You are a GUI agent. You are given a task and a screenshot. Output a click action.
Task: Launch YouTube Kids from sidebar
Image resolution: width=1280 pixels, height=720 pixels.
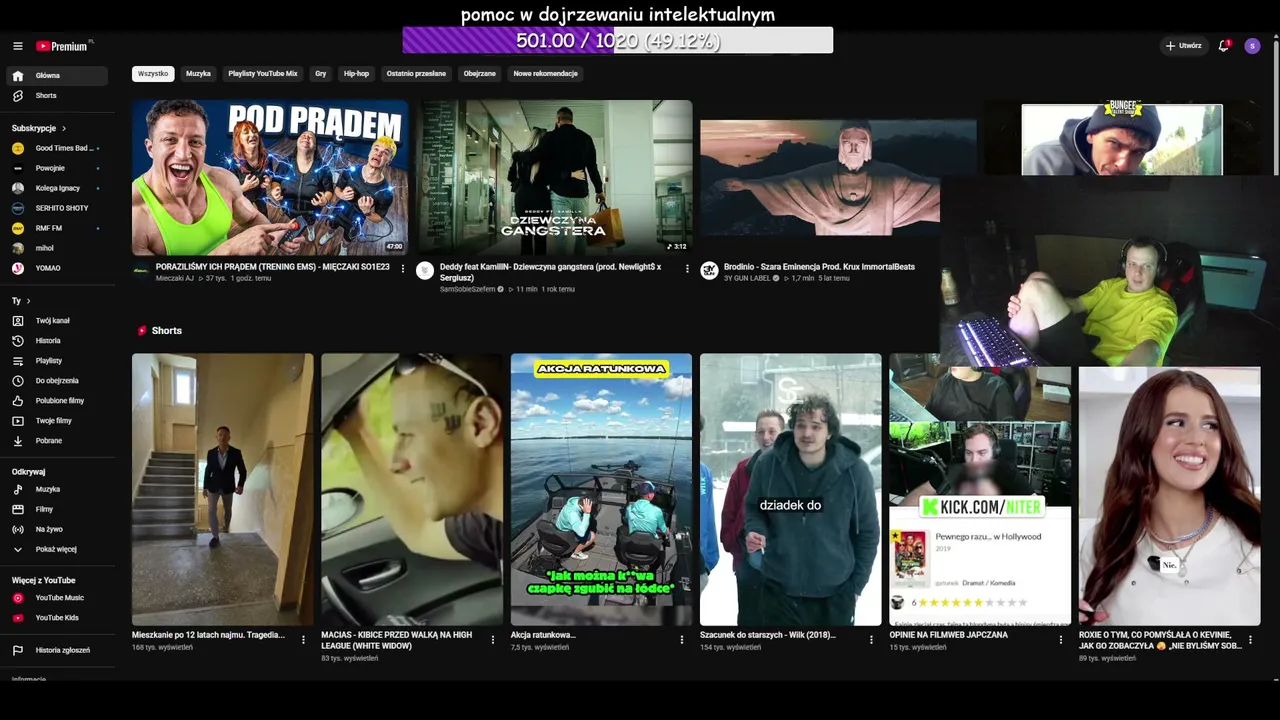point(58,618)
